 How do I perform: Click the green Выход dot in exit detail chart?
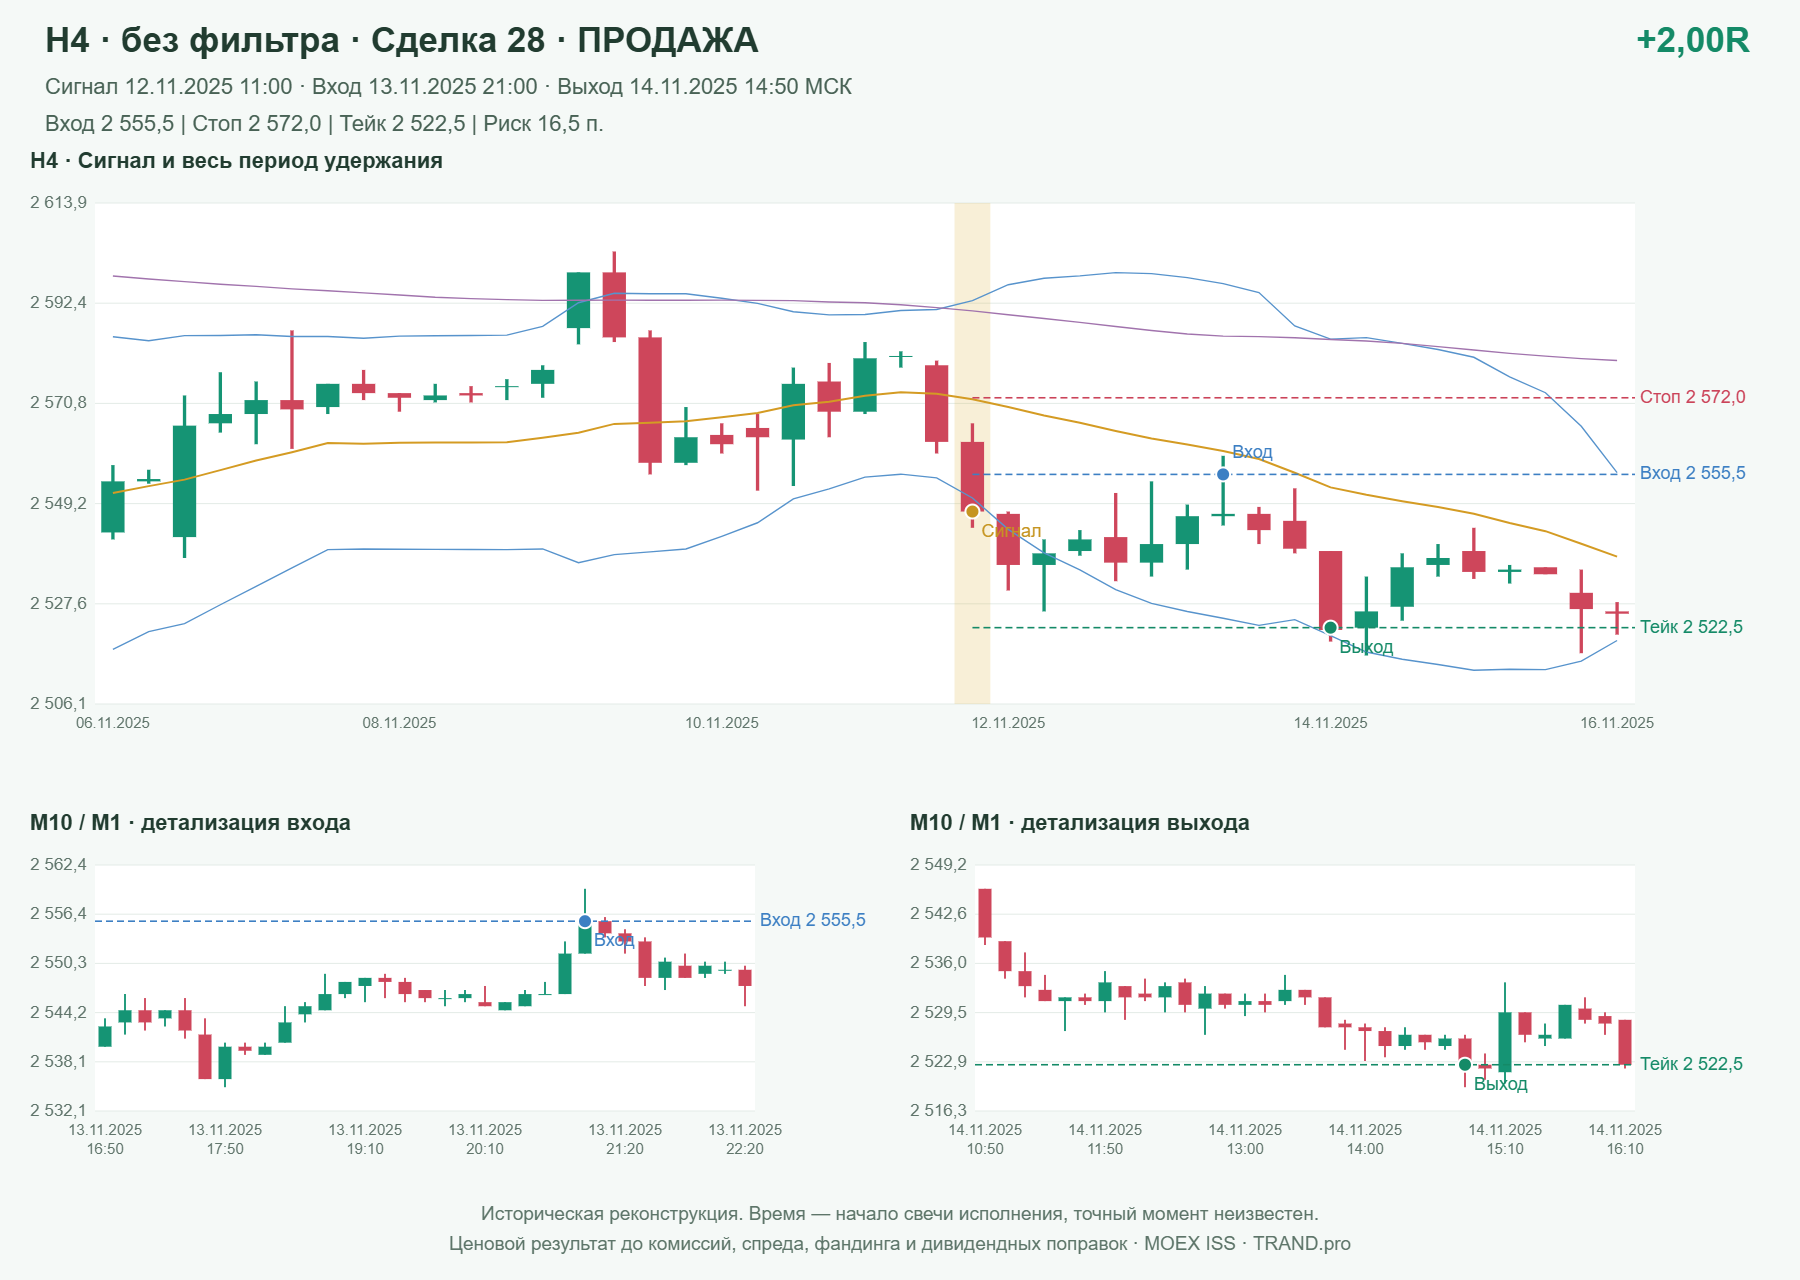pos(1465,1064)
